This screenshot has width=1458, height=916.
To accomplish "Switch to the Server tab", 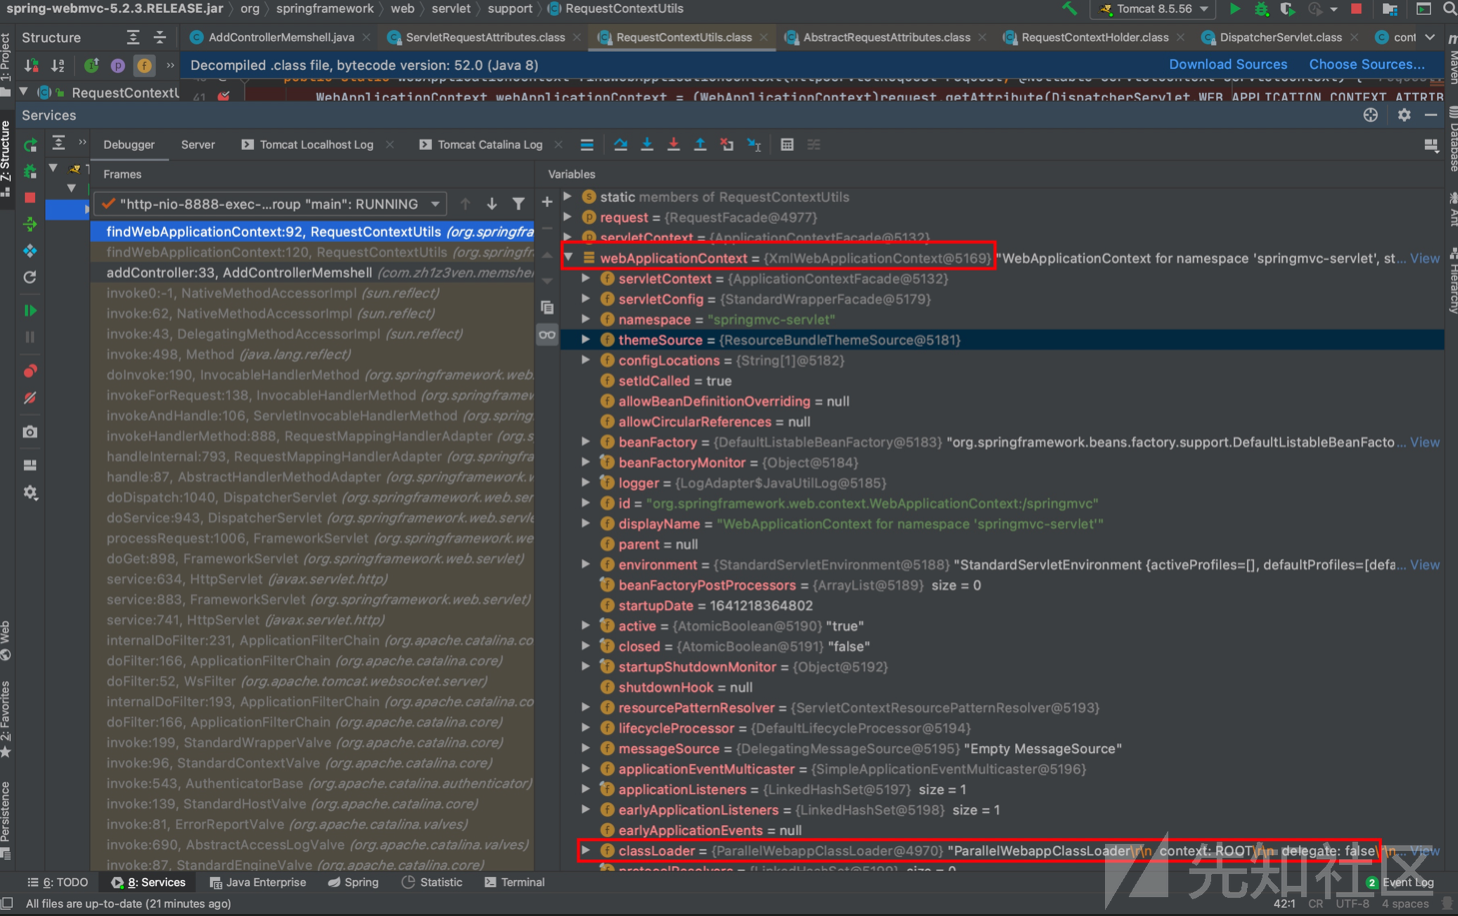I will pos(198,145).
